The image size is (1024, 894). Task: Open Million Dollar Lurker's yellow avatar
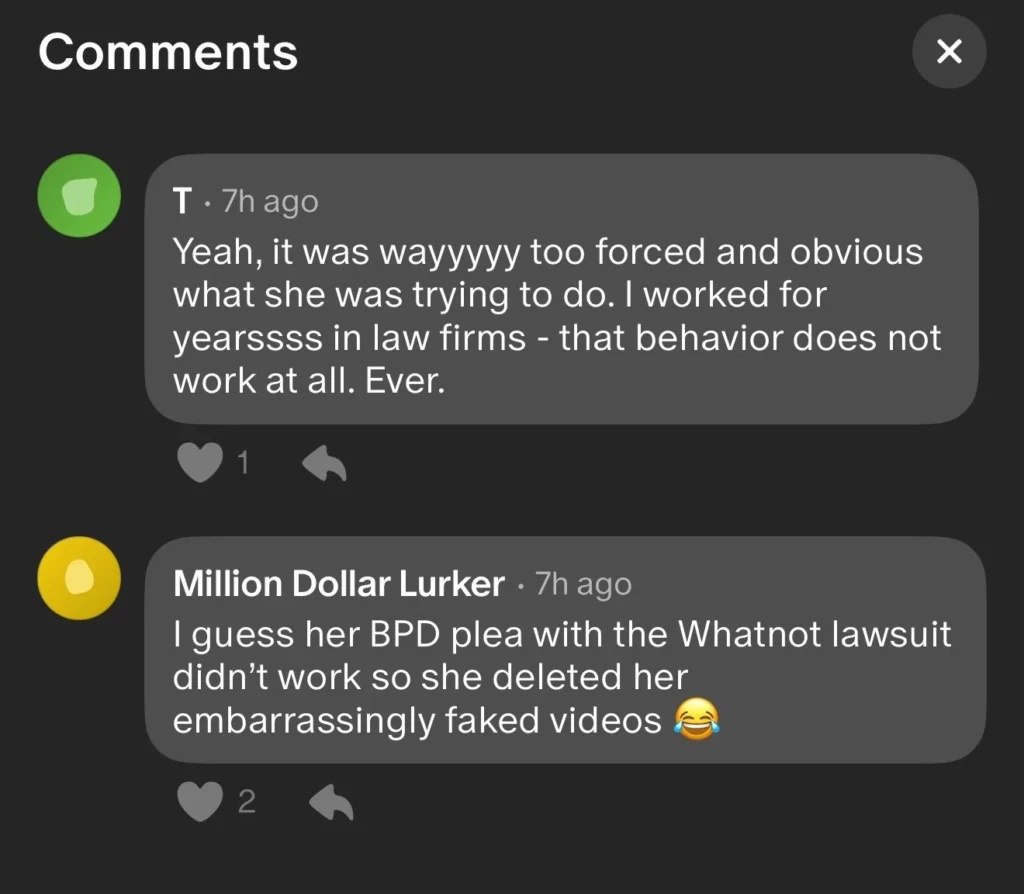click(x=79, y=578)
